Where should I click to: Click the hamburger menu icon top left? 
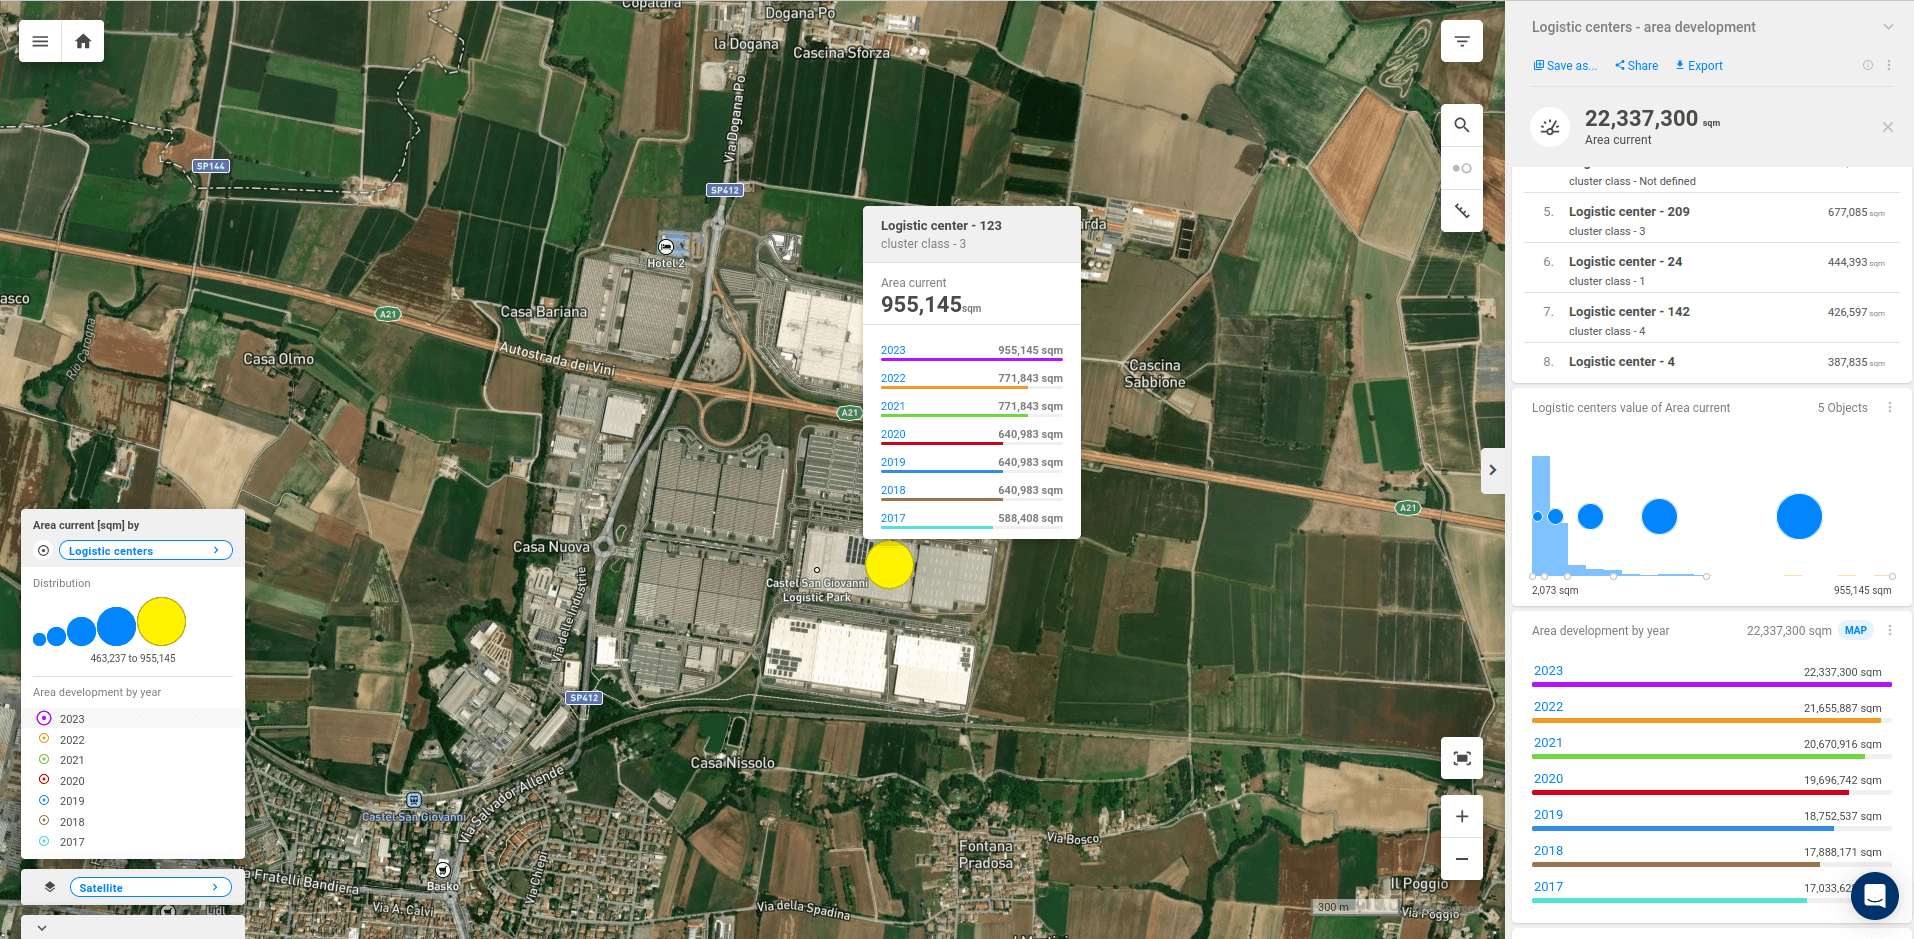pos(39,41)
